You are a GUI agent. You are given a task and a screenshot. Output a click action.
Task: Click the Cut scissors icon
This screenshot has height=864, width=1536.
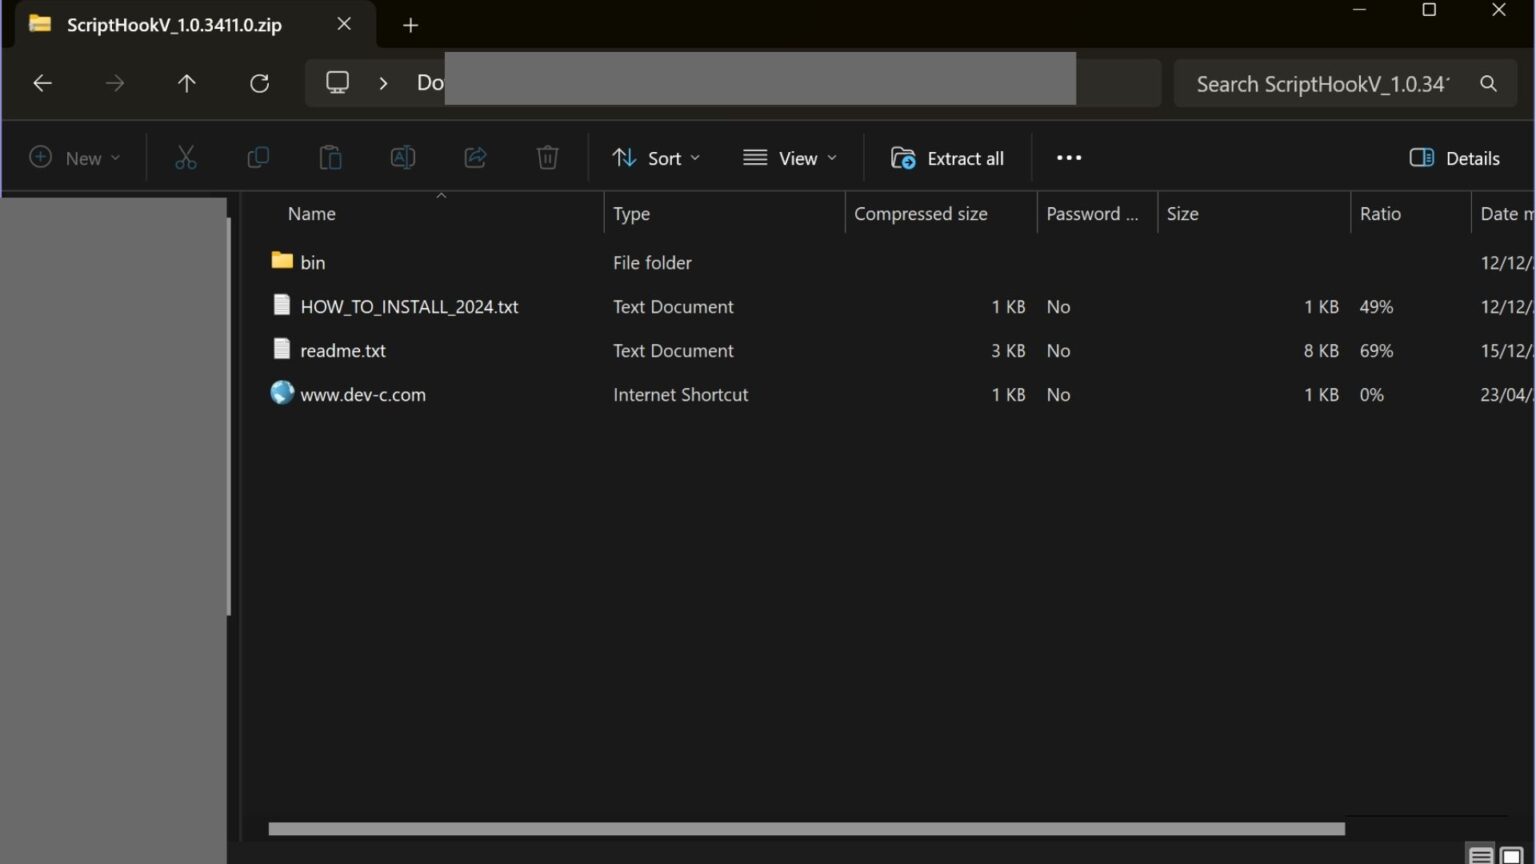[x=186, y=158]
